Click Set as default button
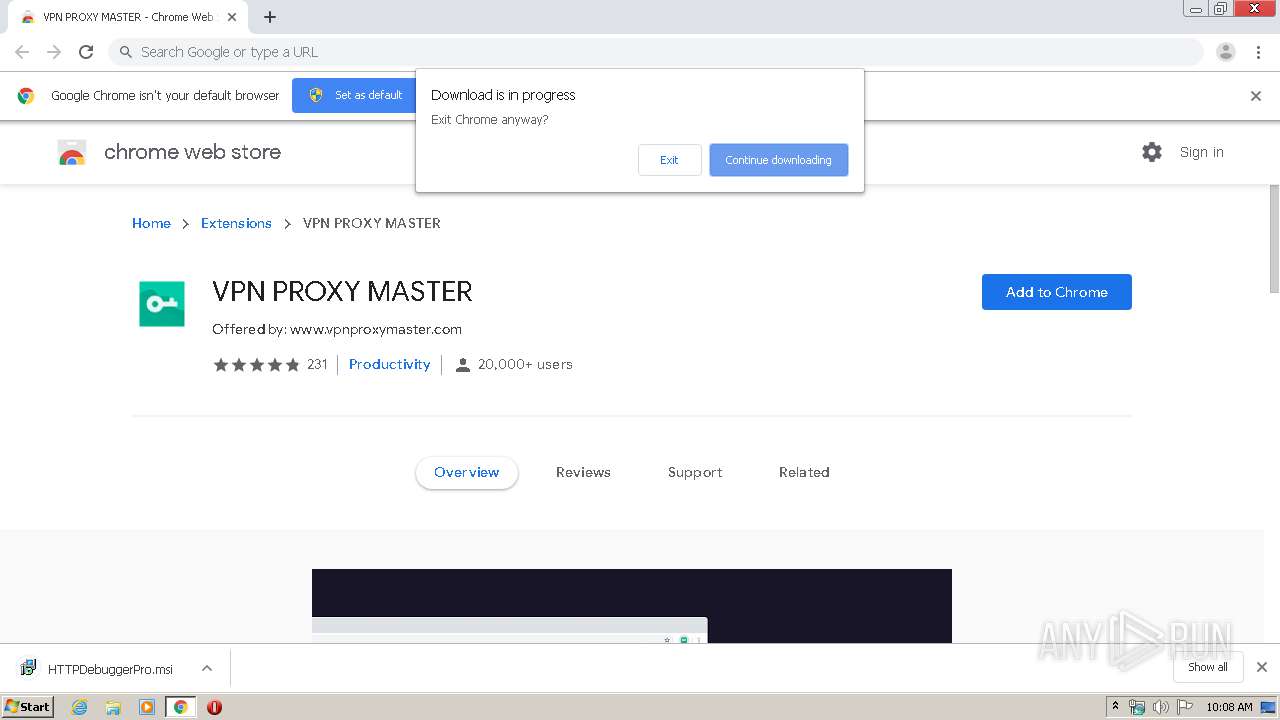Viewport: 1280px width, 720px height. (x=356, y=95)
